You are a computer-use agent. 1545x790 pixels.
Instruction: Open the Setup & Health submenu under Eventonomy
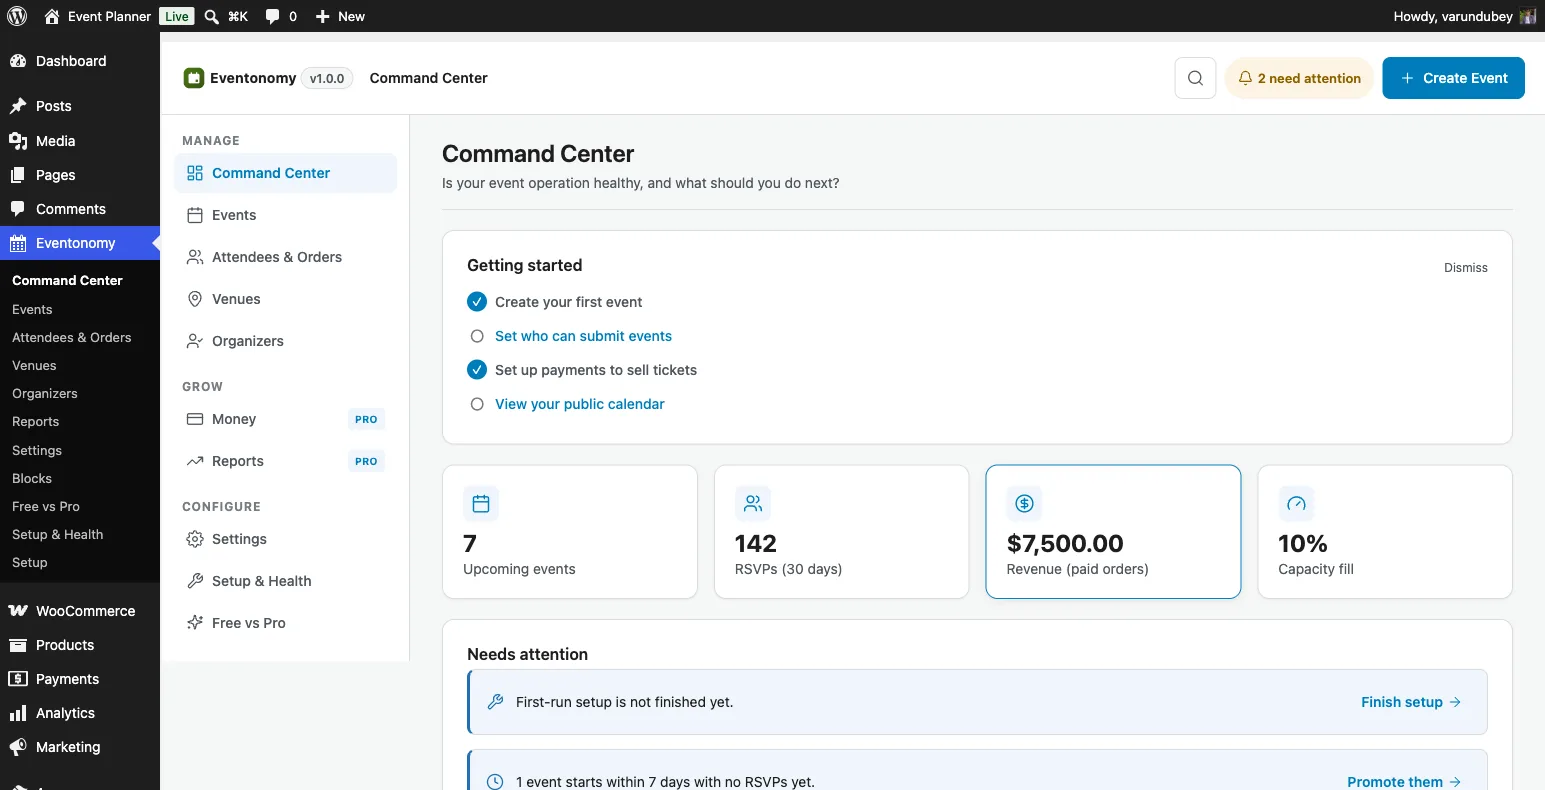point(57,534)
